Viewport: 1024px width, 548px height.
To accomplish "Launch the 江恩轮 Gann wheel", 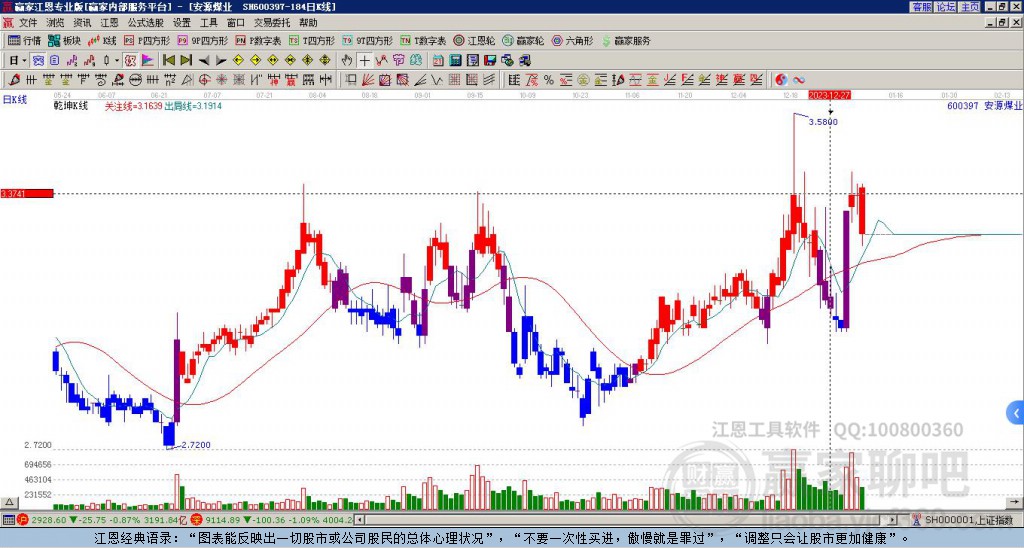I will (x=474, y=40).
